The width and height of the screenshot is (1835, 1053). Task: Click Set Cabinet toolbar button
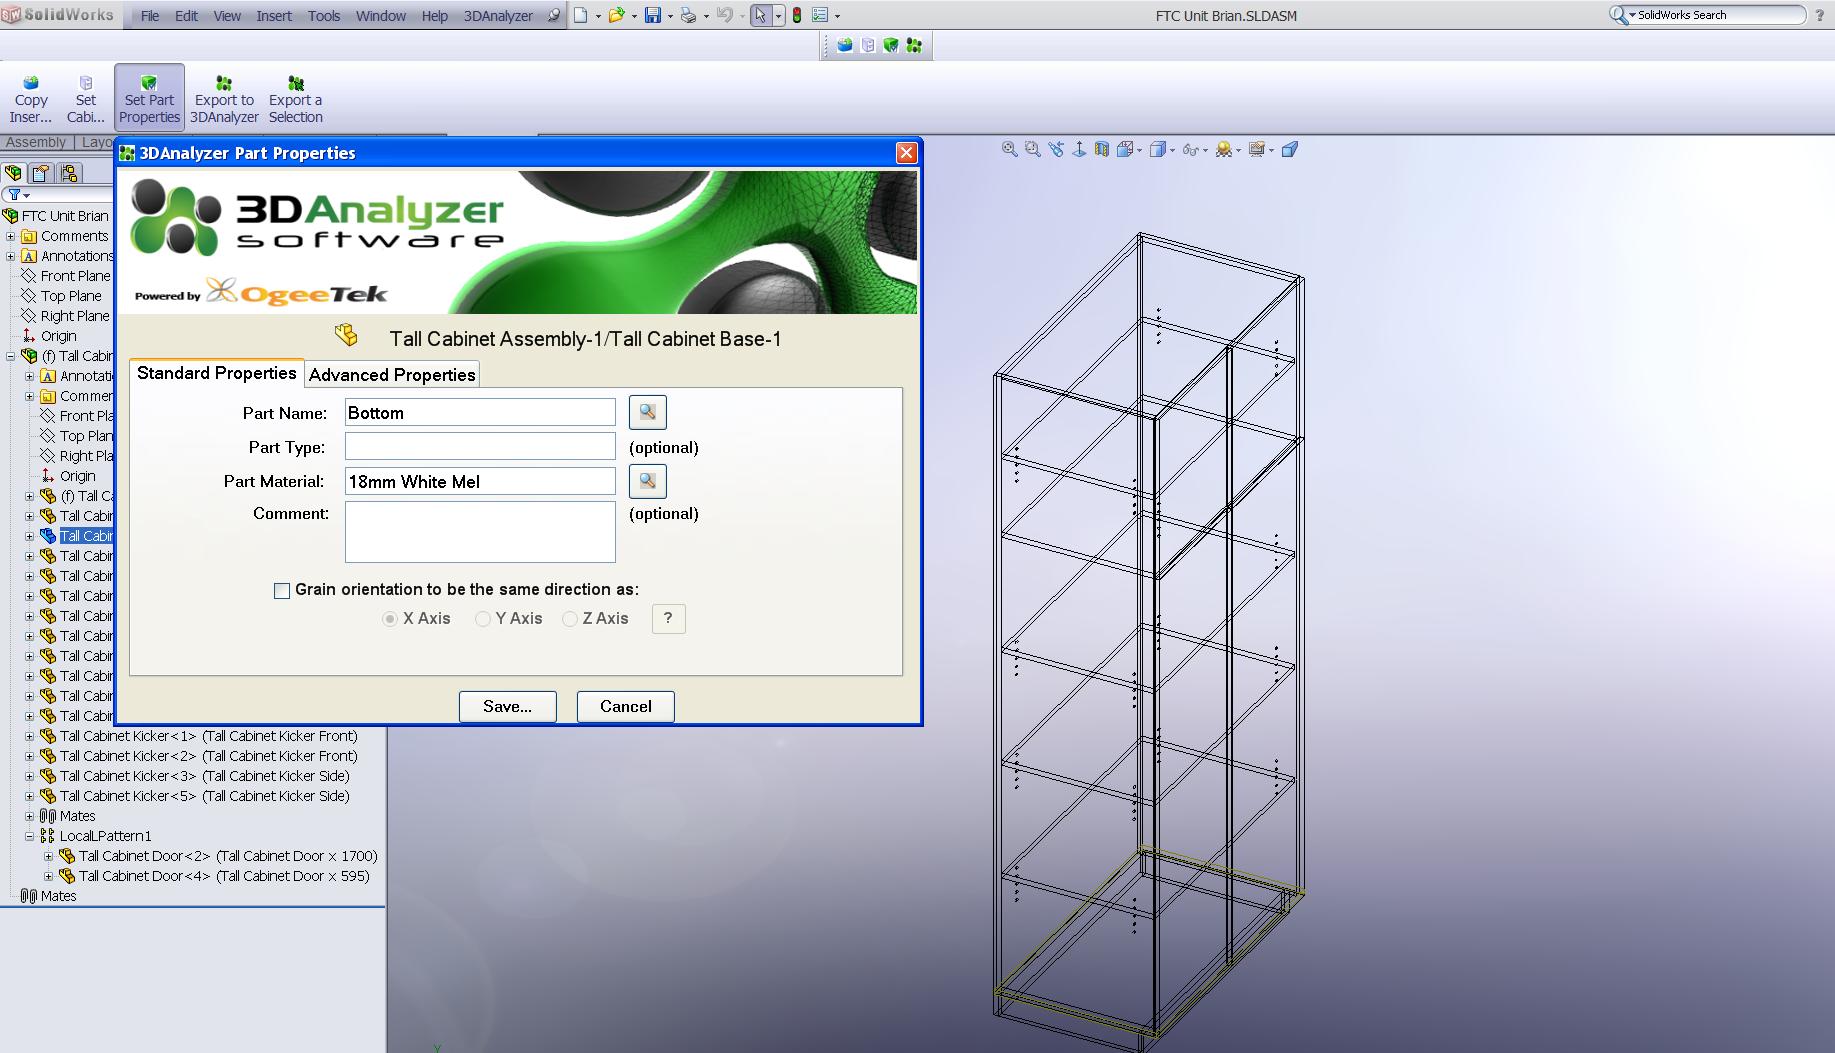coord(86,99)
